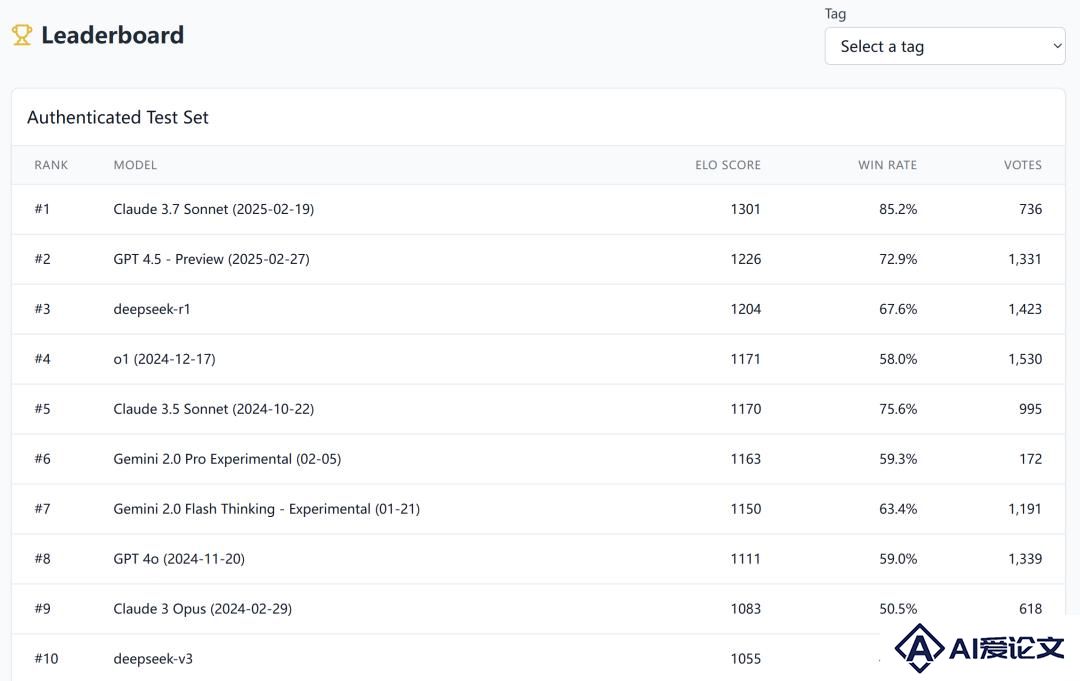
Task: Click the Elo score 1301
Action: tap(745, 209)
